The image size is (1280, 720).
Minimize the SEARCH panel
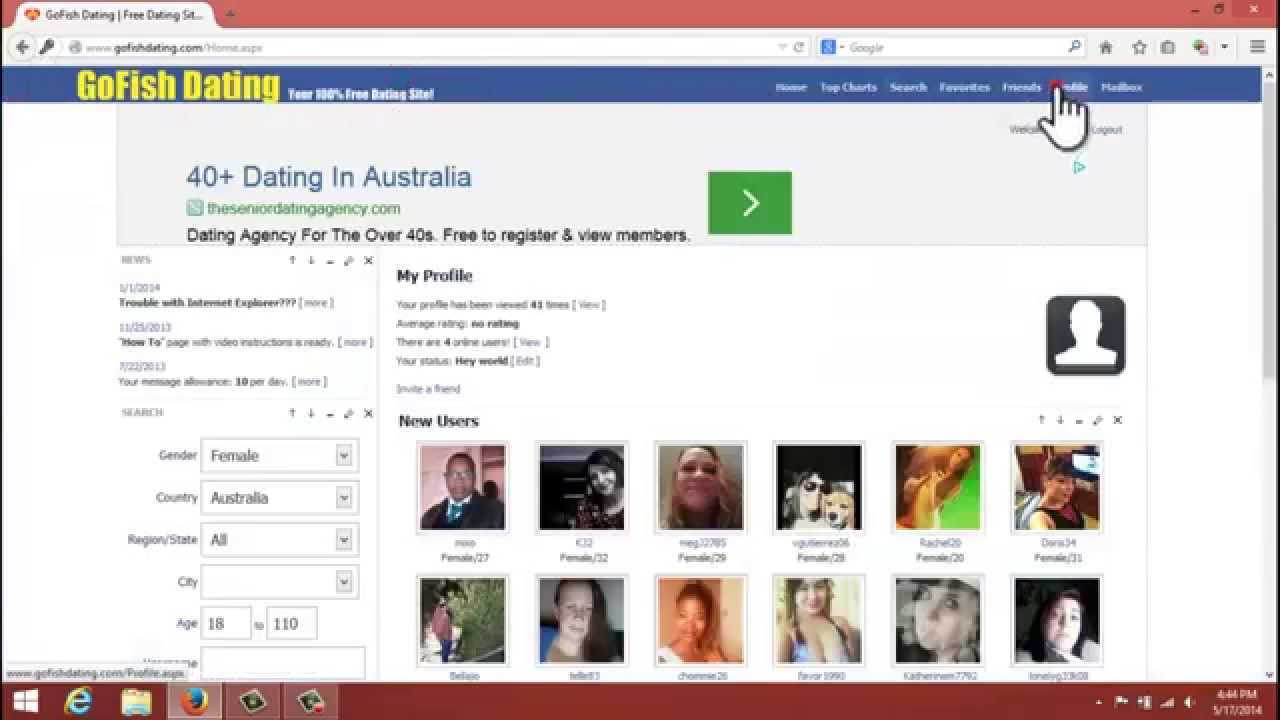click(x=330, y=413)
